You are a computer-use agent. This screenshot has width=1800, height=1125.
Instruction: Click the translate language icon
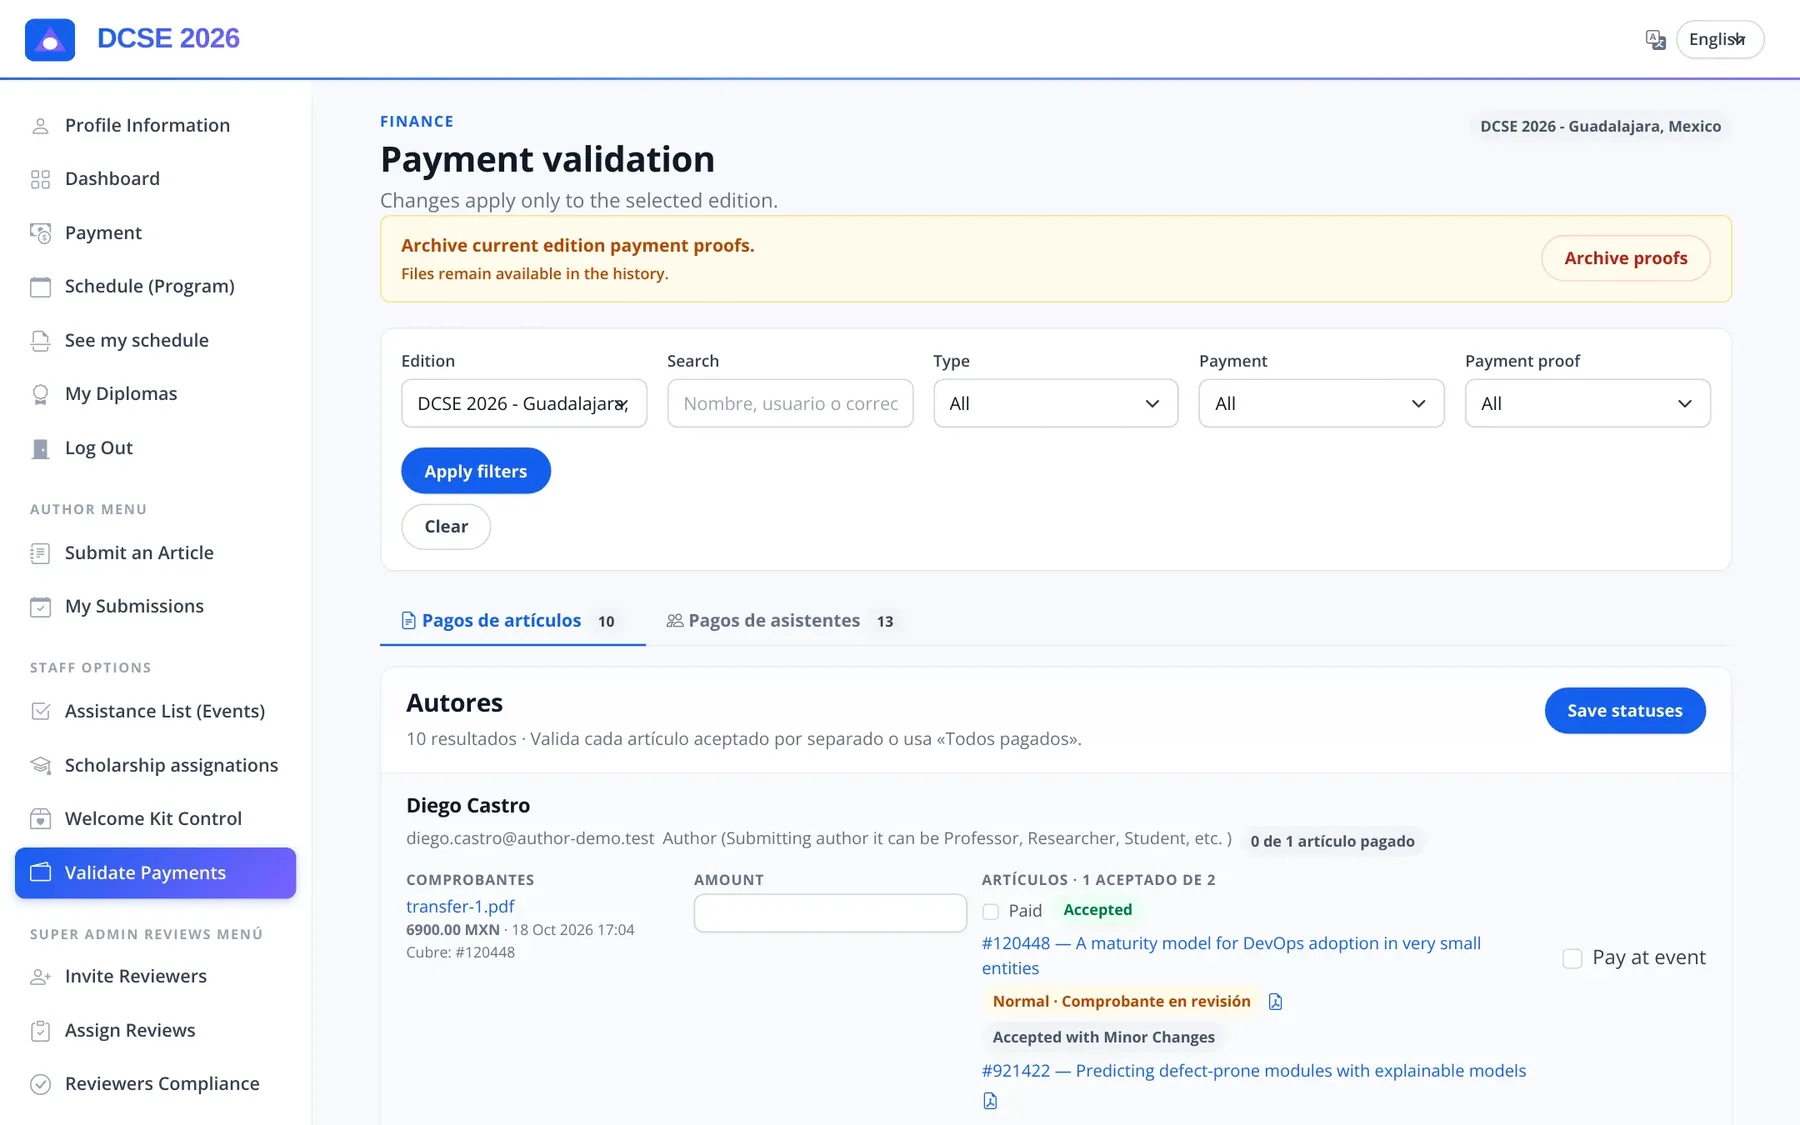tap(1656, 40)
